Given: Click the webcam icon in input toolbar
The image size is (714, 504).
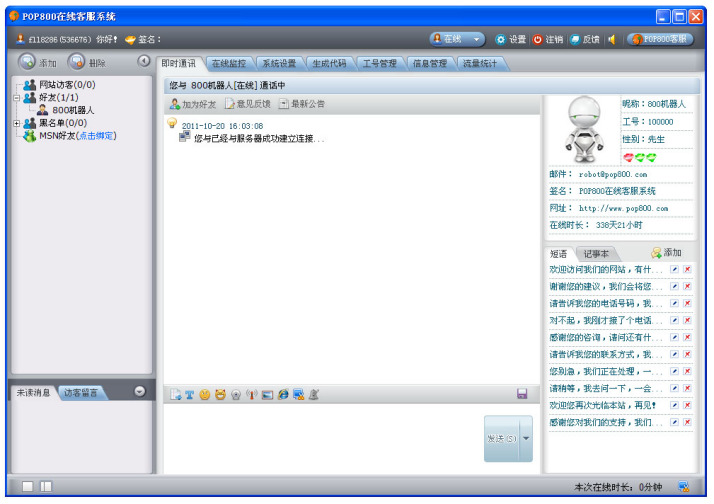Looking at the screenshot, I should 236,395.
